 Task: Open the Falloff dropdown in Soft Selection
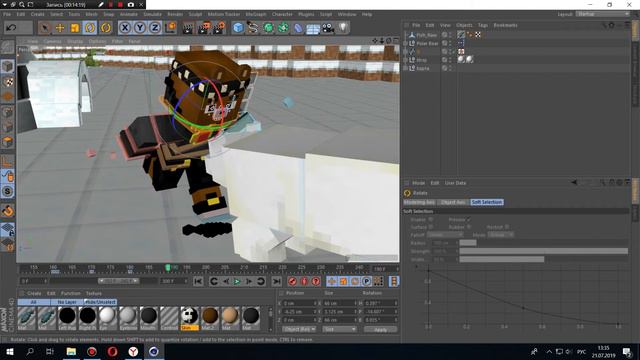(x=445, y=235)
